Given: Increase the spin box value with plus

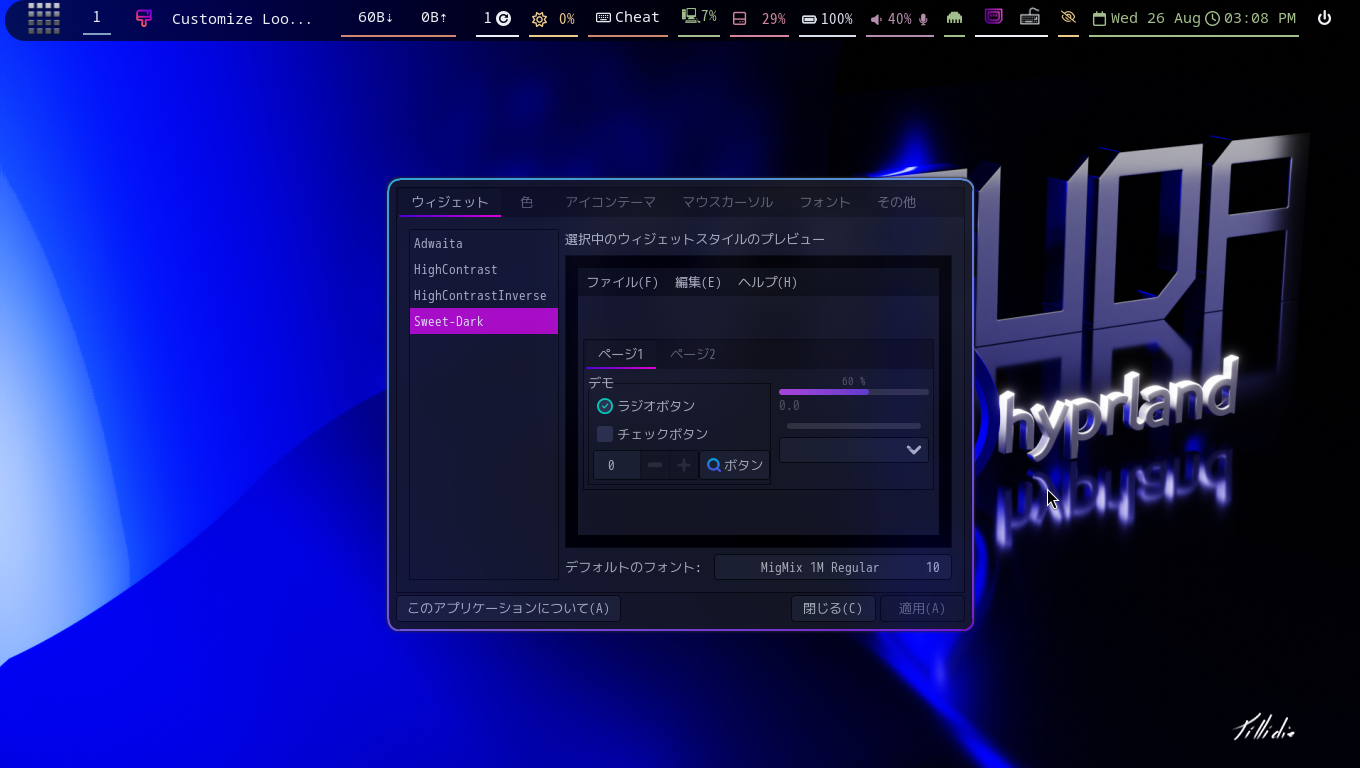Looking at the screenshot, I should [x=684, y=465].
